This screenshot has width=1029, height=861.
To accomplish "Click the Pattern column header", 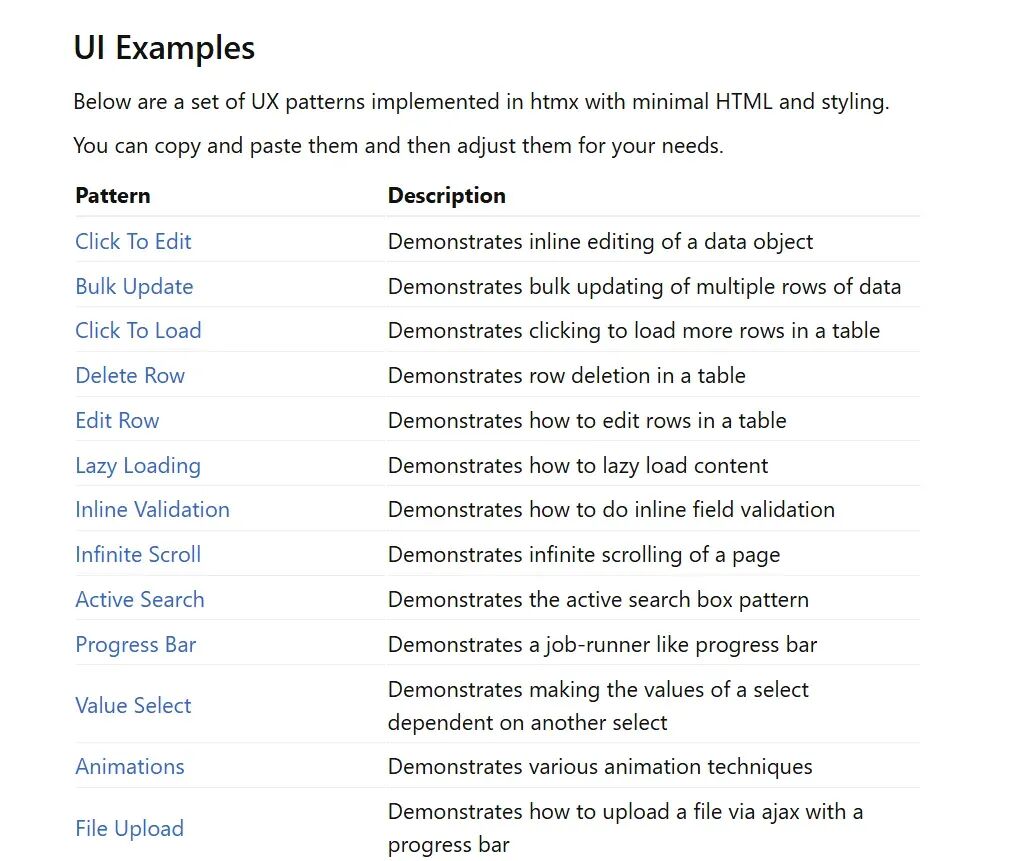I will (113, 196).
